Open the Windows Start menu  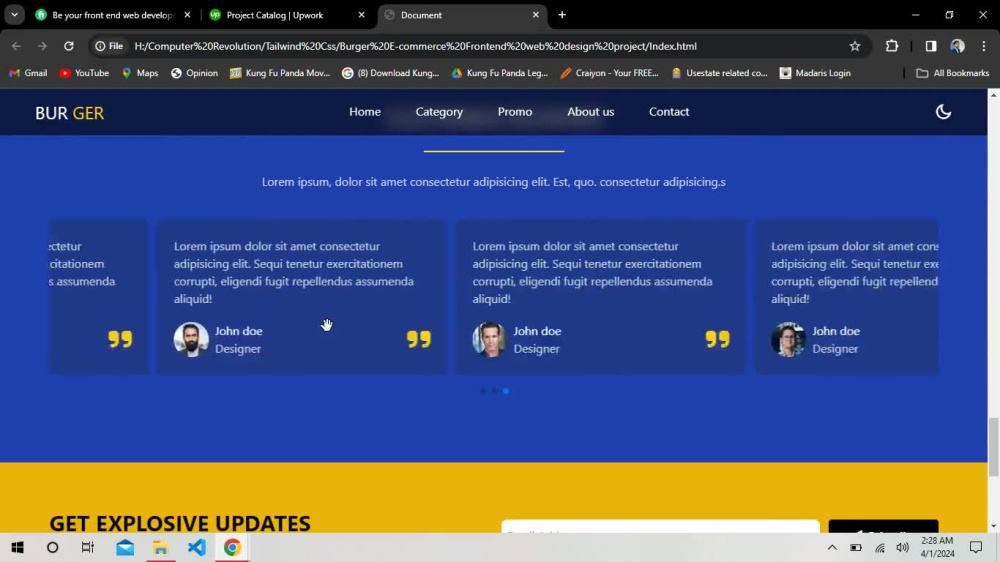click(x=17, y=547)
